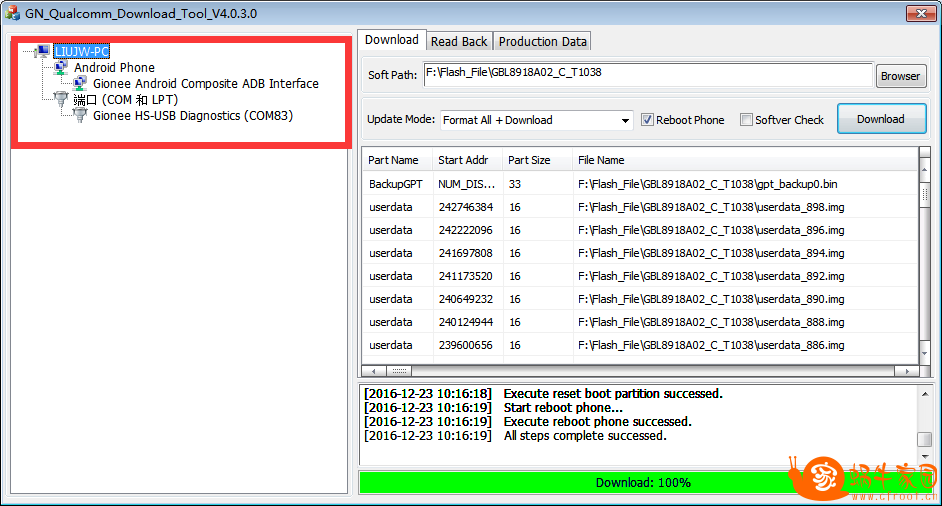Click the Gionee HS-USB Diagnostics port icon
The width and height of the screenshot is (942, 506).
click(x=80, y=115)
